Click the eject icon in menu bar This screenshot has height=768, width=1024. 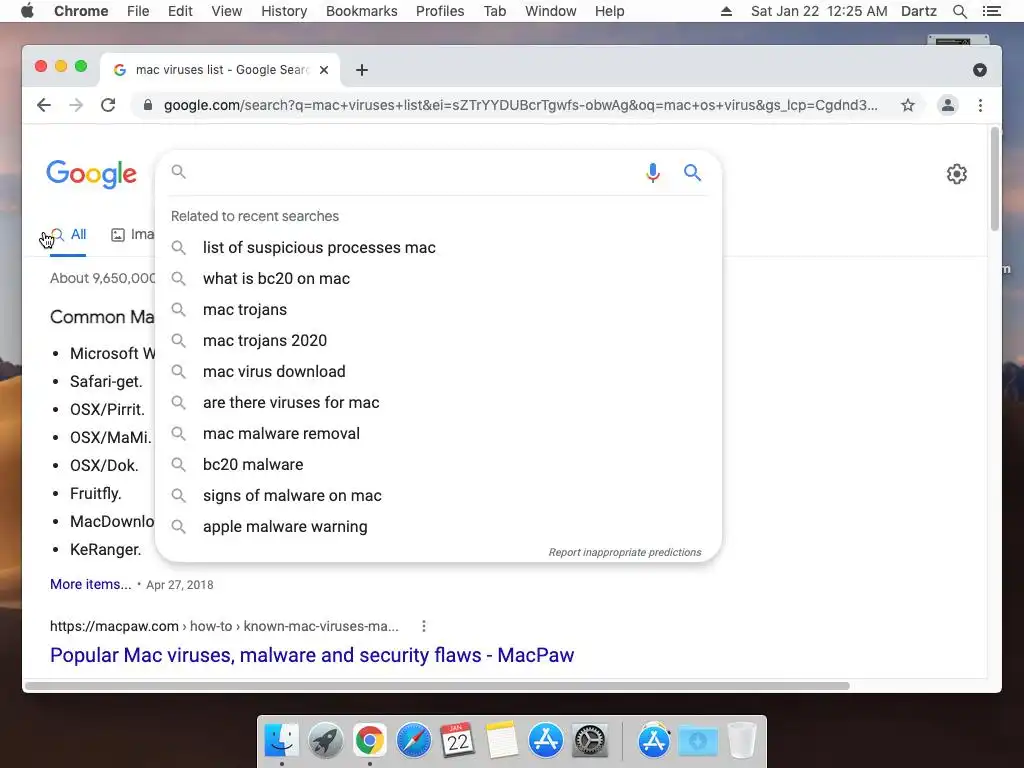[x=726, y=11]
